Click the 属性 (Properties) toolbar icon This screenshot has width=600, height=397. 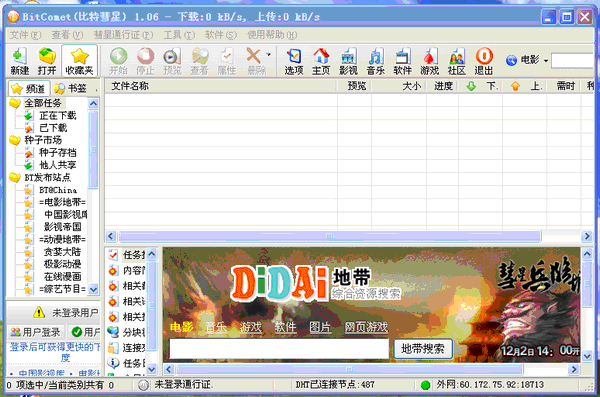(x=227, y=61)
